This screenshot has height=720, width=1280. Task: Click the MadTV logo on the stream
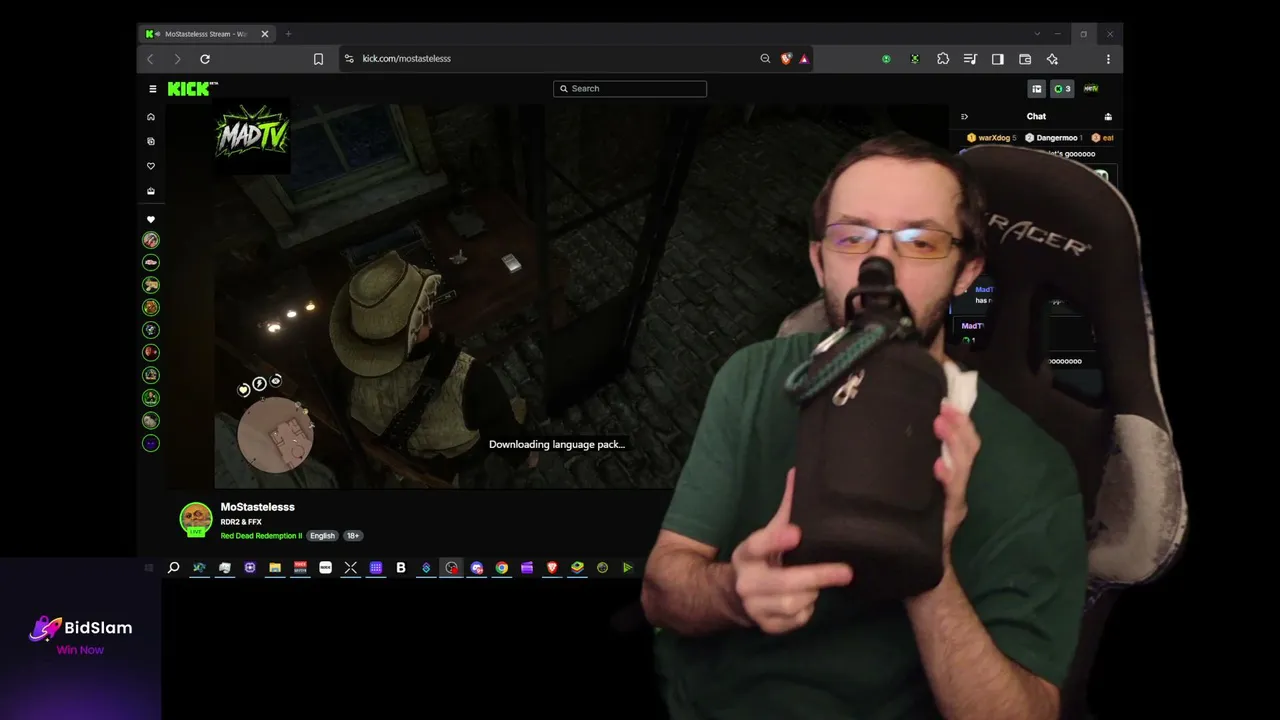click(x=252, y=135)
